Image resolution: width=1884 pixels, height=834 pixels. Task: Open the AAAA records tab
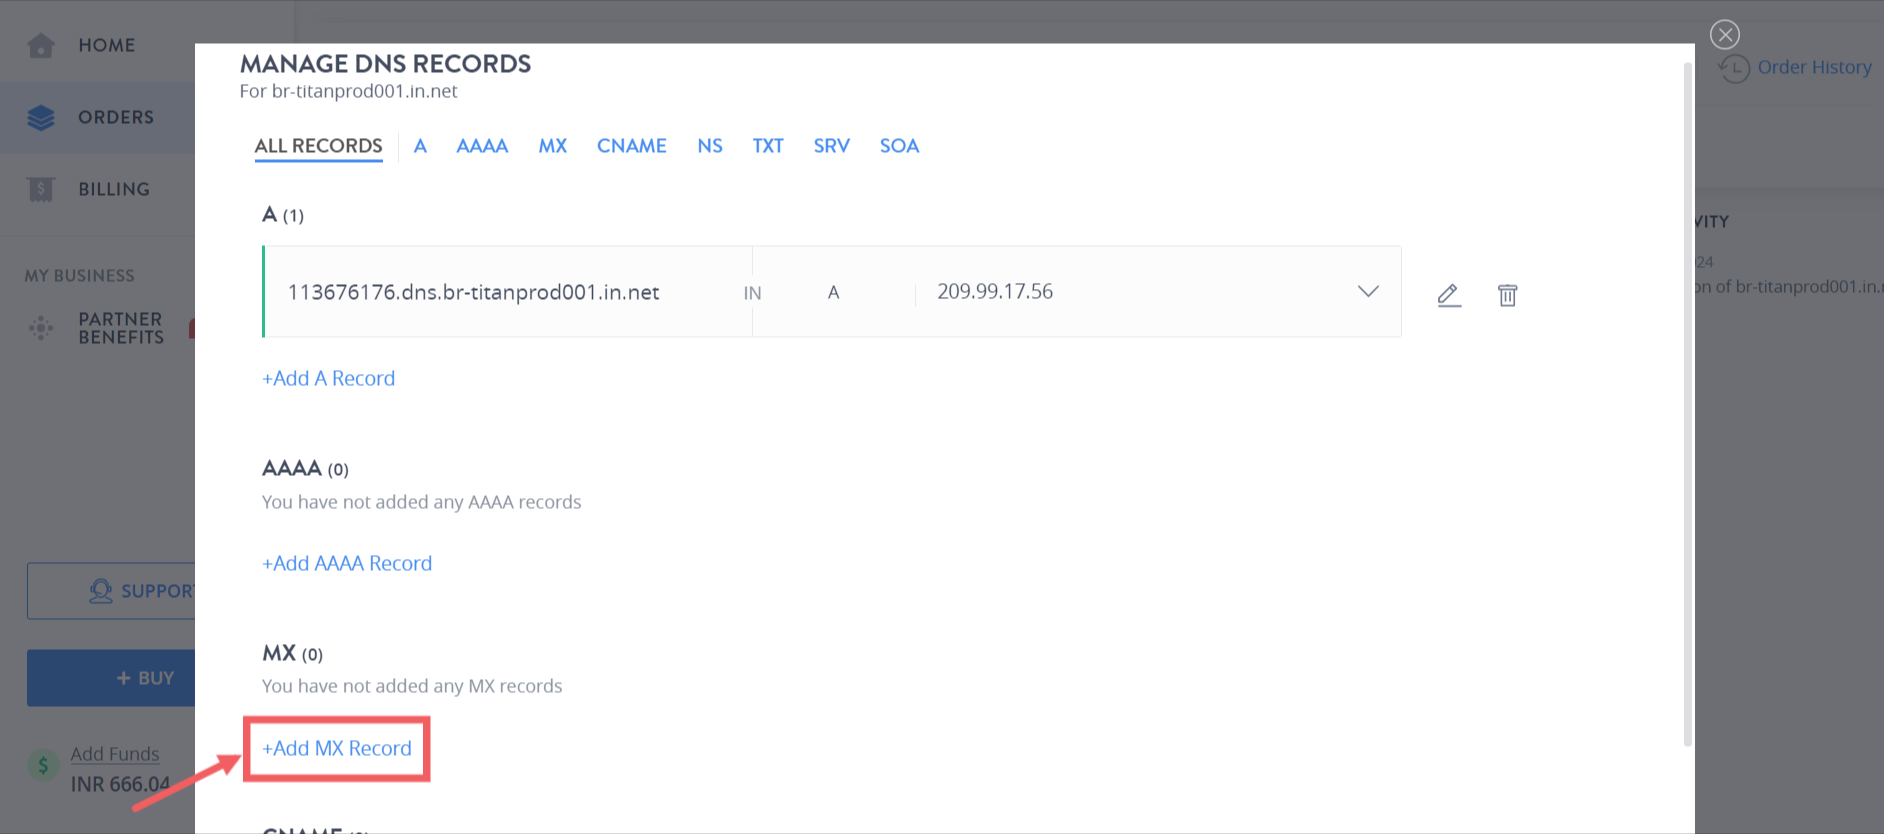pyautogui.click(x=482, y=146)
